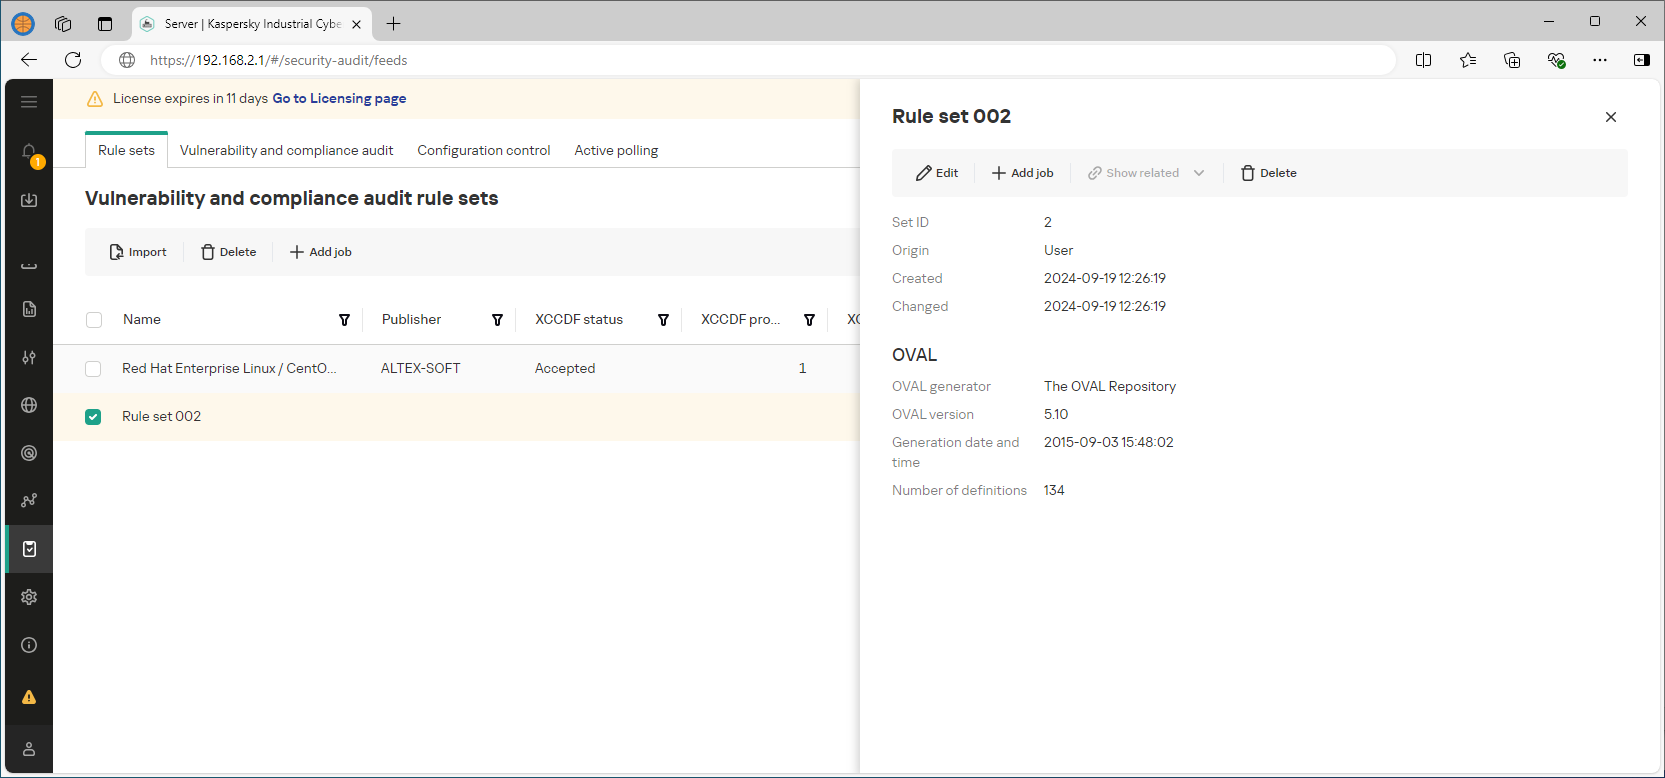Click the Import button in toolbar
Viewport: 1665px width, 778px height.
click(138, 252)
